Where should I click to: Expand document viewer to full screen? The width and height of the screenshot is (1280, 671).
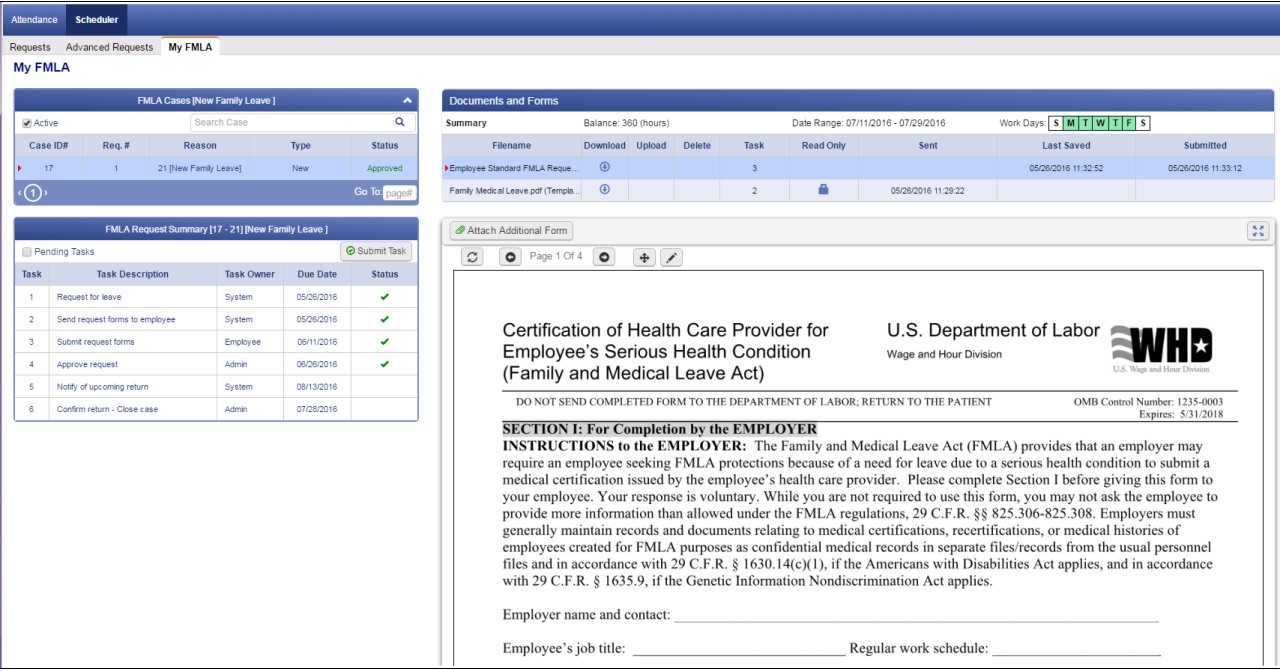tap(1258, 231)
